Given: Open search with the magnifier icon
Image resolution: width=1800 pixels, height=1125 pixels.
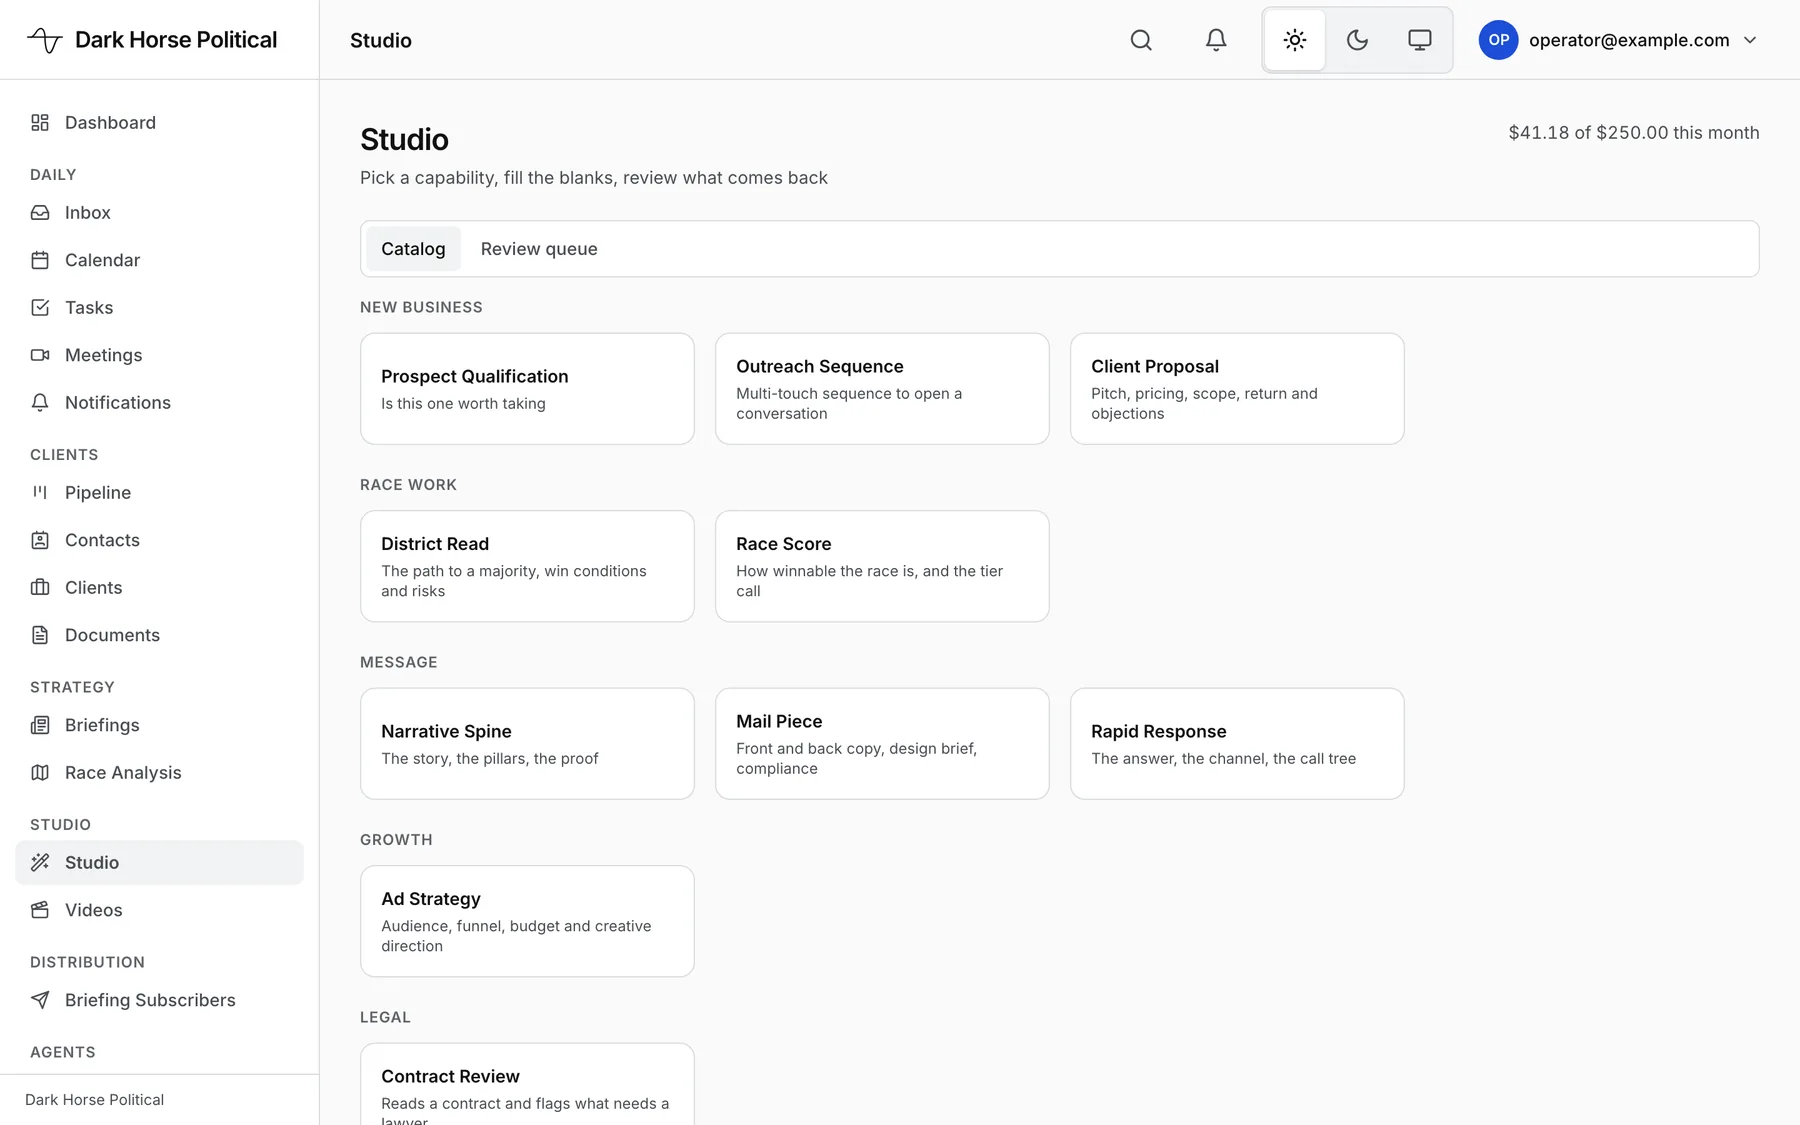Looking at the screenshot, I should (1141, 40).
